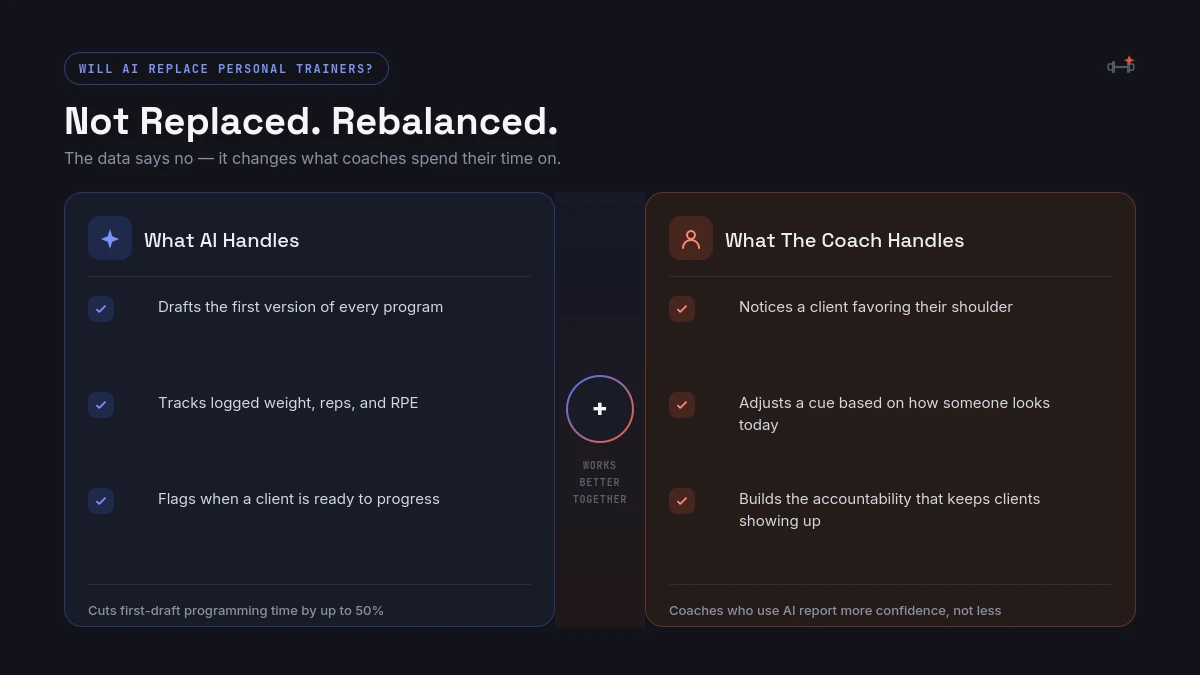Click the Cuts first-draft programming time footnote
Image resolution: width=1200 pixels, height=675 pixels.
236,610
